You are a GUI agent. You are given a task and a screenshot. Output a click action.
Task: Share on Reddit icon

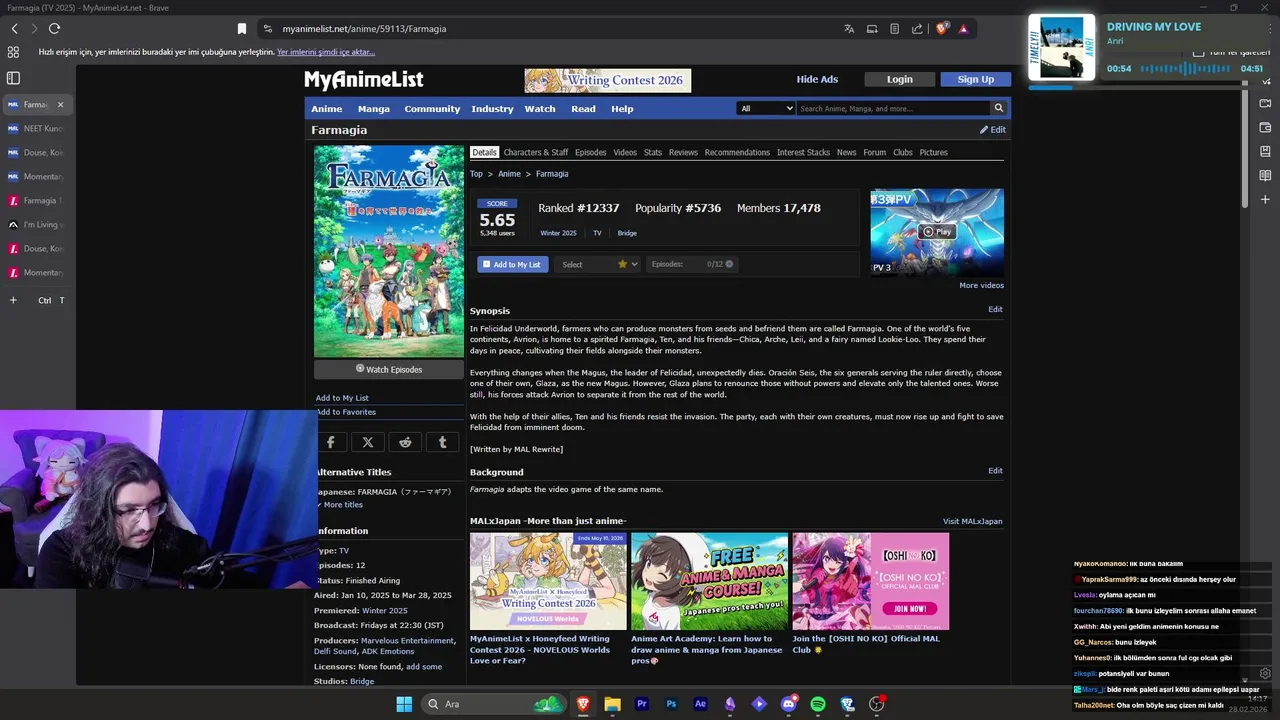pos(405,442)
